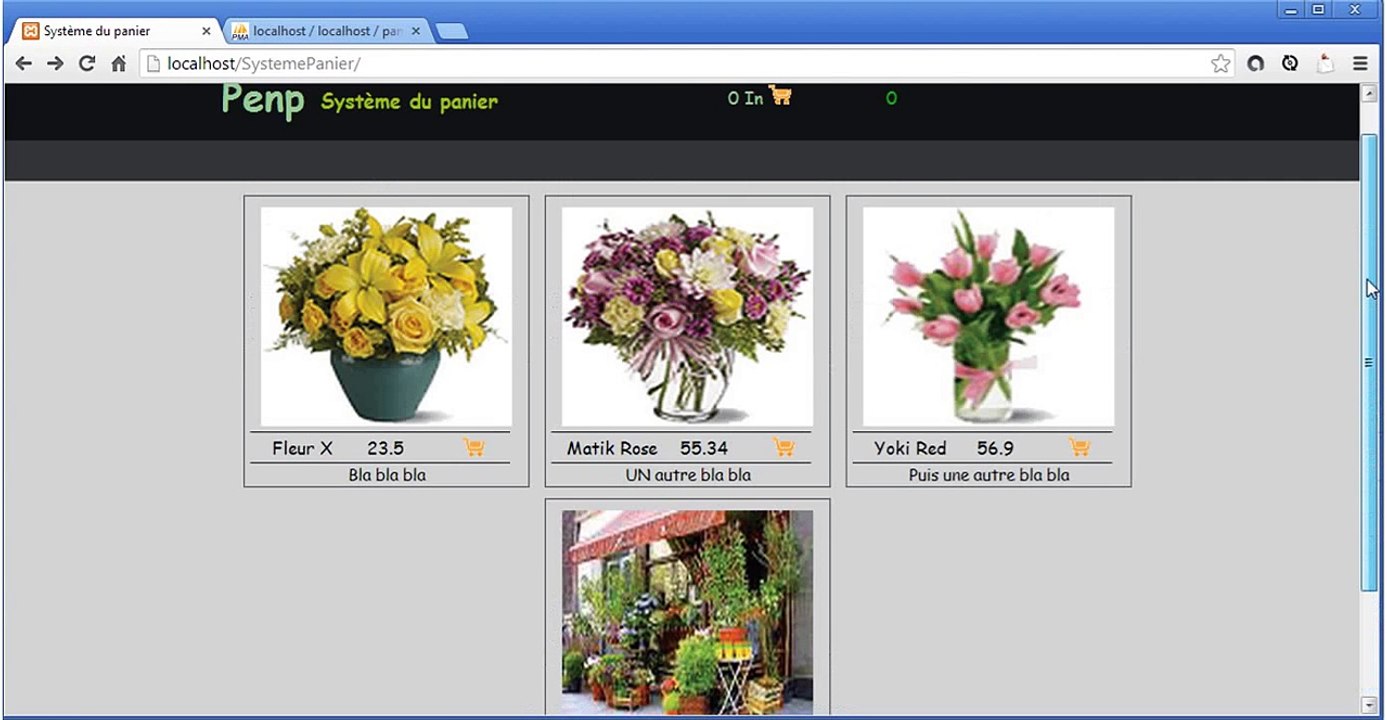The image size is (1387, 720).
Task: Click the price 23.5
Action: 385,448
